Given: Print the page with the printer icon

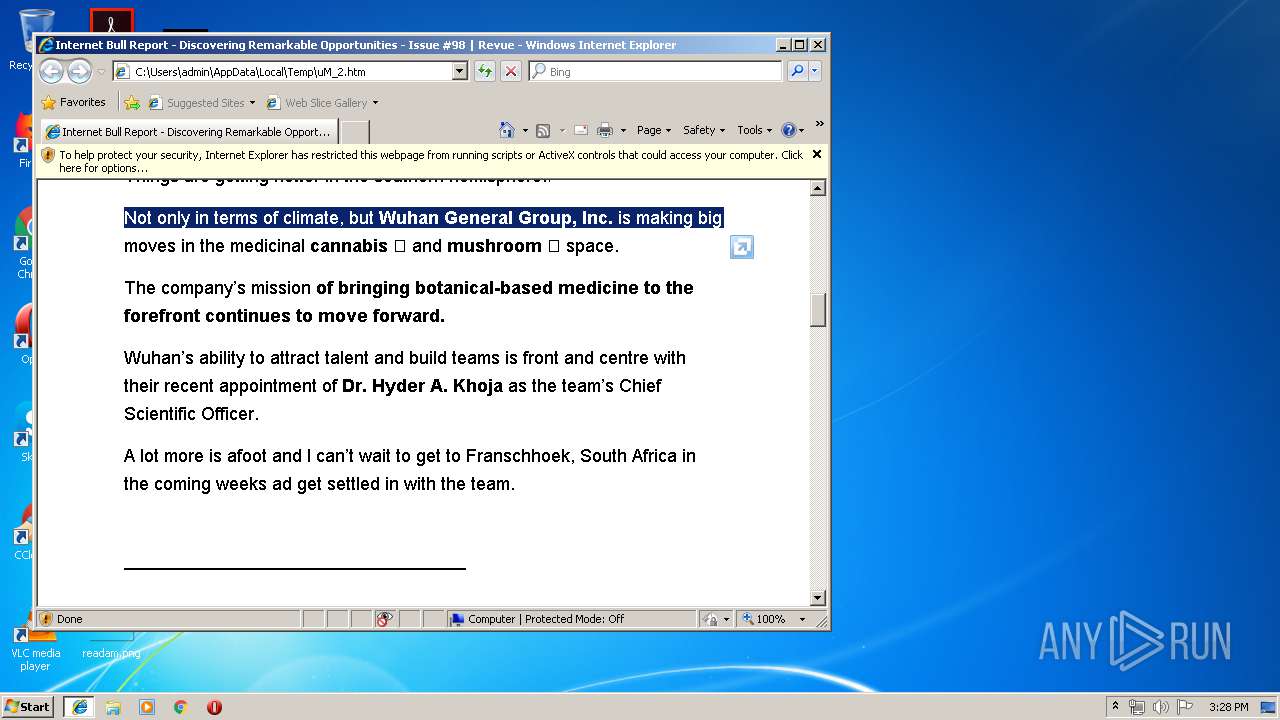Looking at the screenshot, I should click(605, 130).
